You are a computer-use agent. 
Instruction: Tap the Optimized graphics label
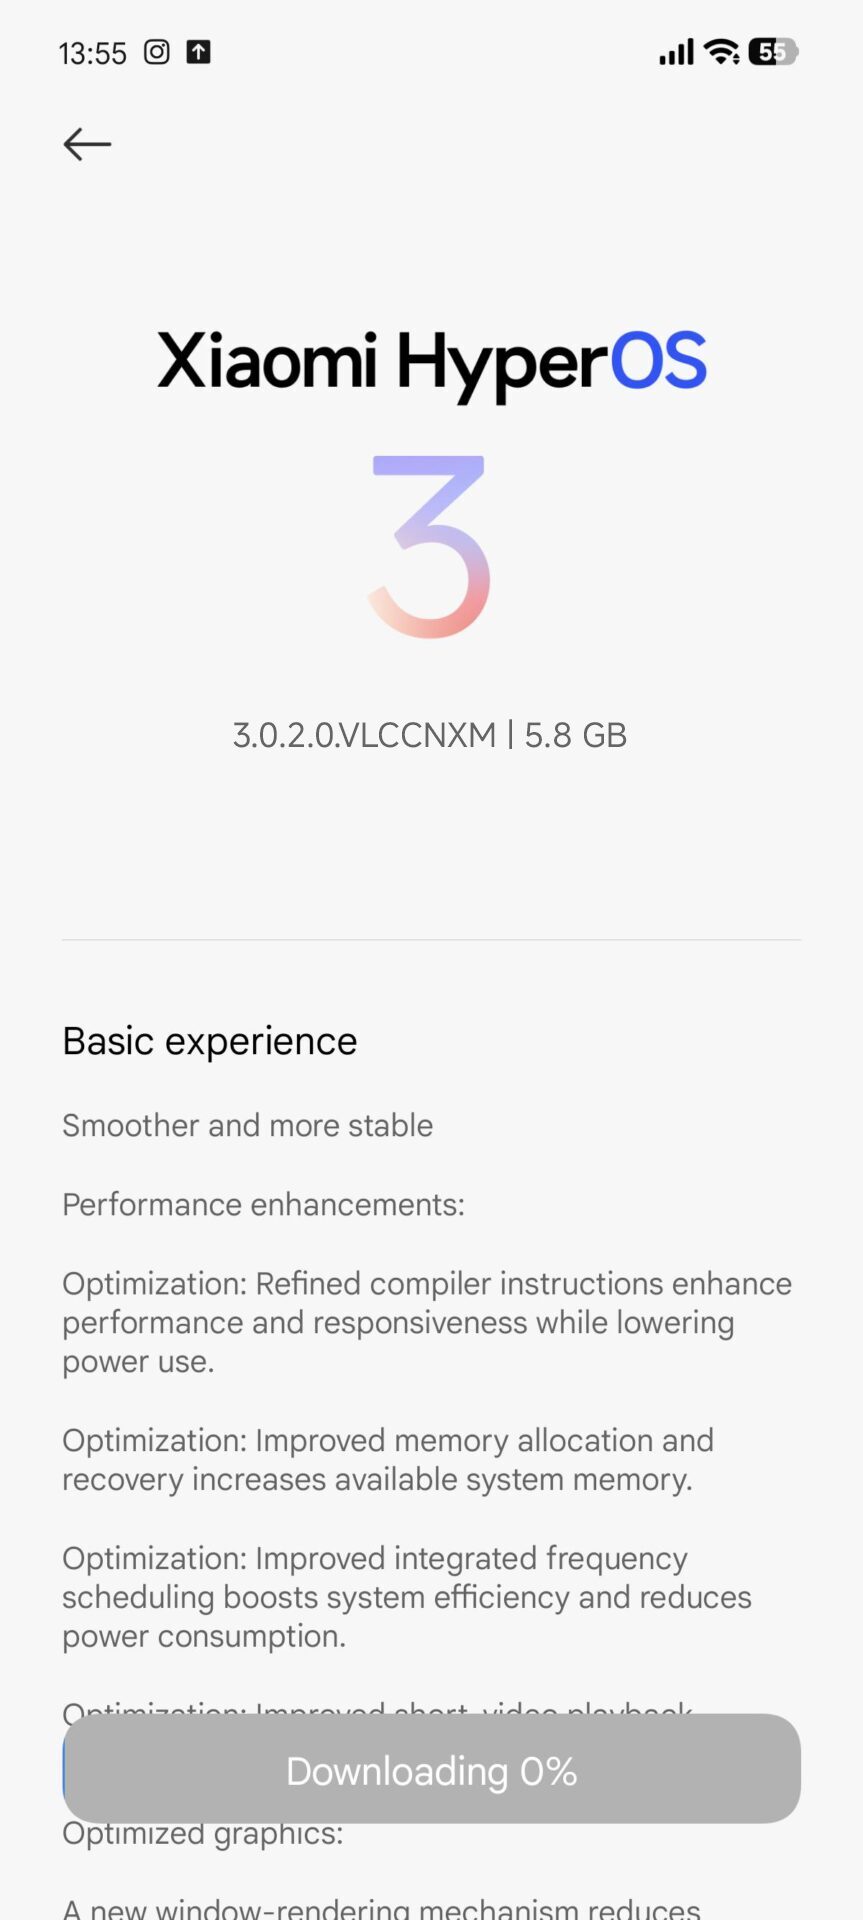click(x=203, y=1835)
